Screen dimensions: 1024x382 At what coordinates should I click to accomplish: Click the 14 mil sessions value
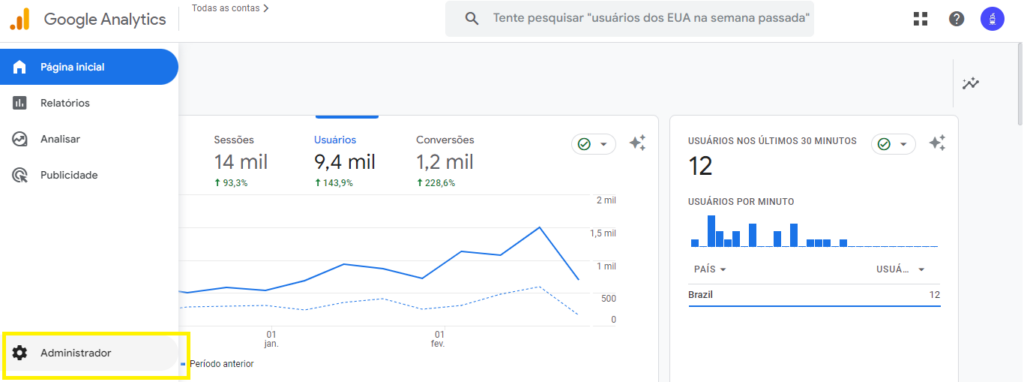tap(241, 162)
